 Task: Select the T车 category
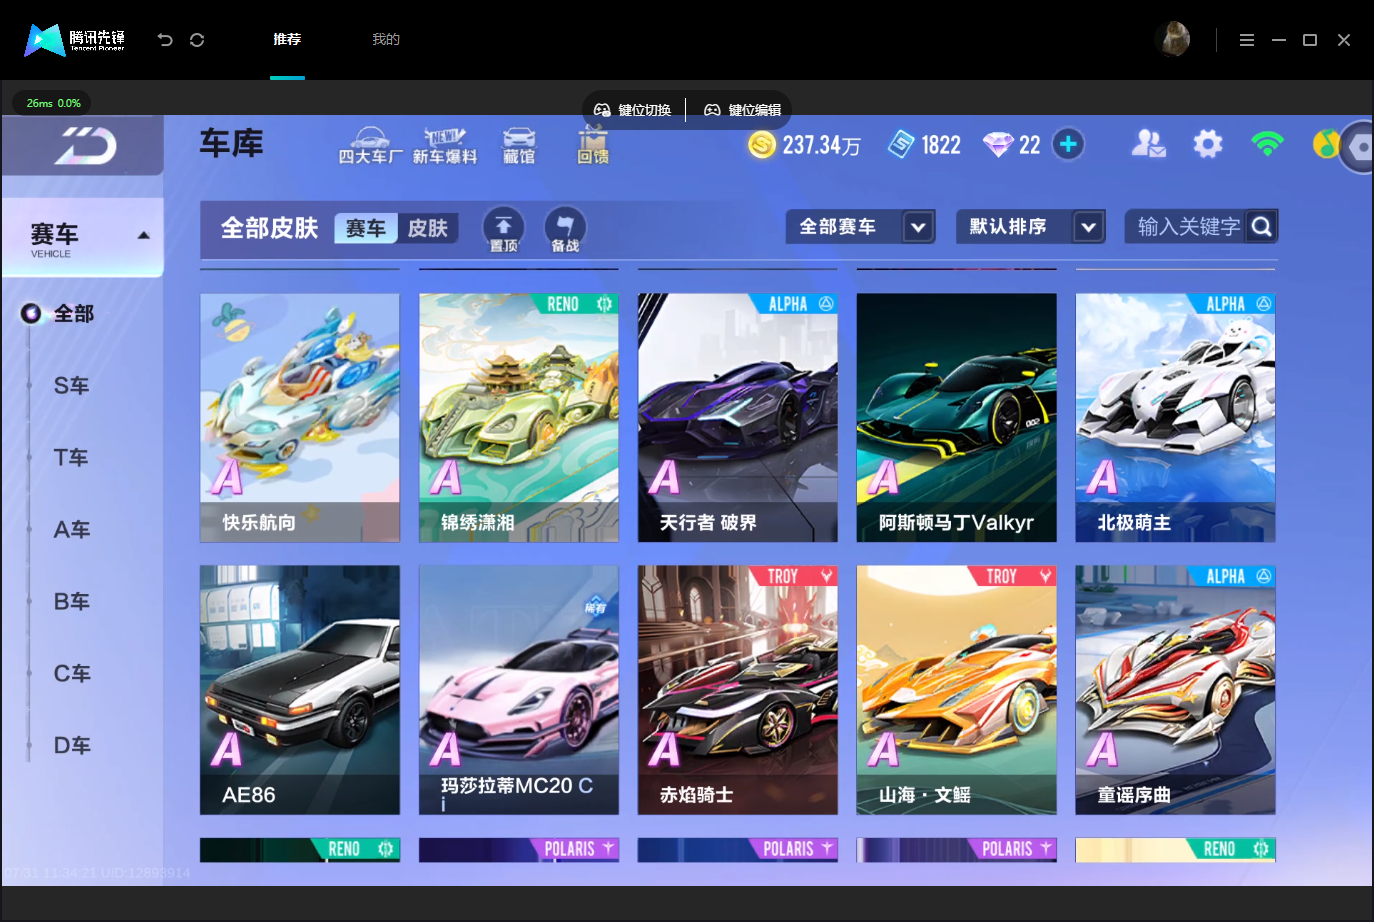(x=72, y=458)
